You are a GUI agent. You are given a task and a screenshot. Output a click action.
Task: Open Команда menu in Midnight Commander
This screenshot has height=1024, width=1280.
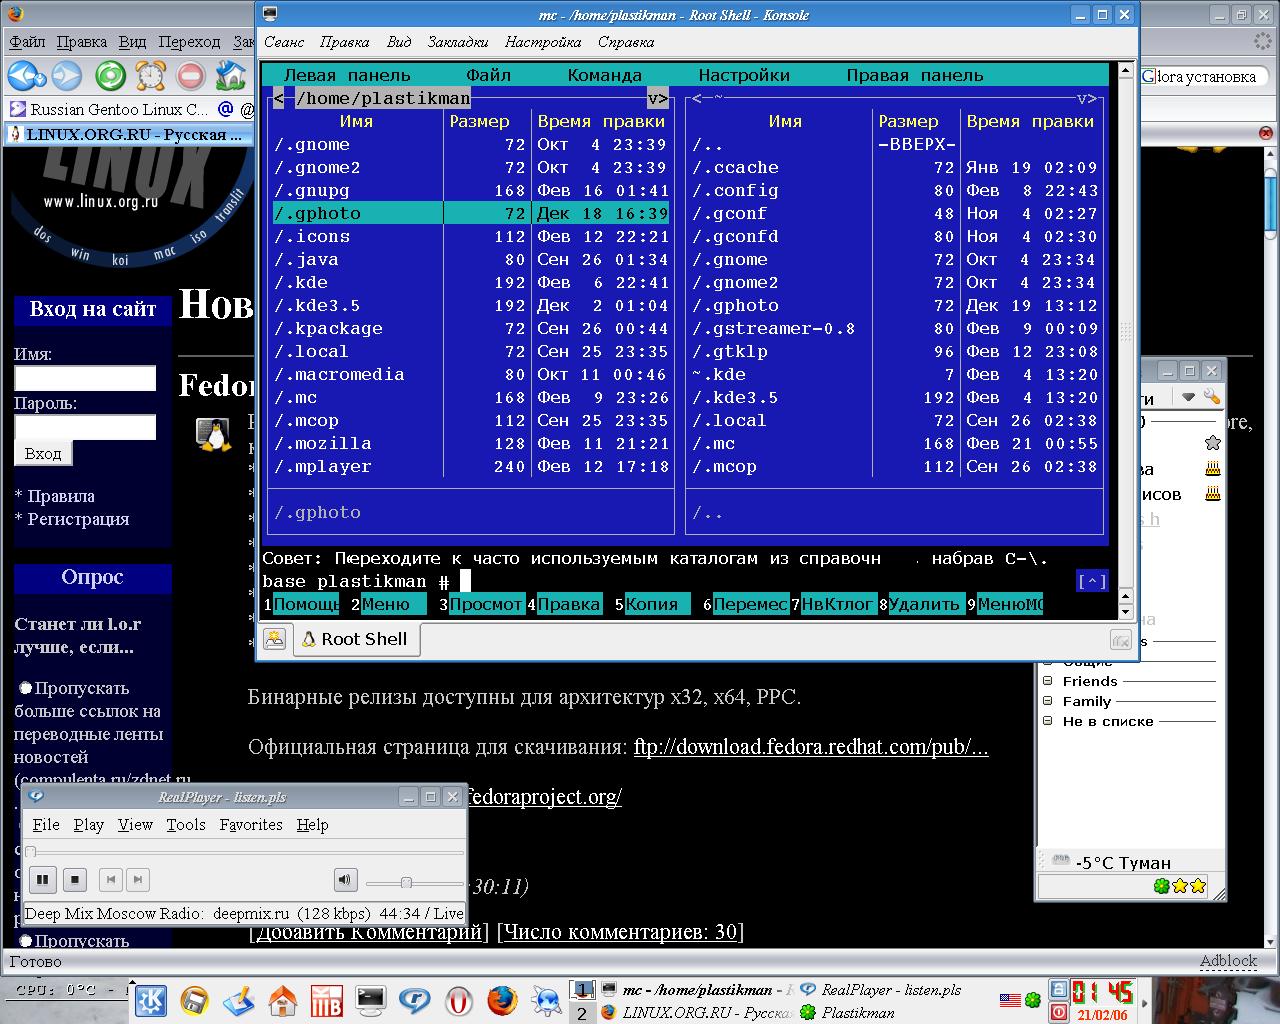coord(605,75)
